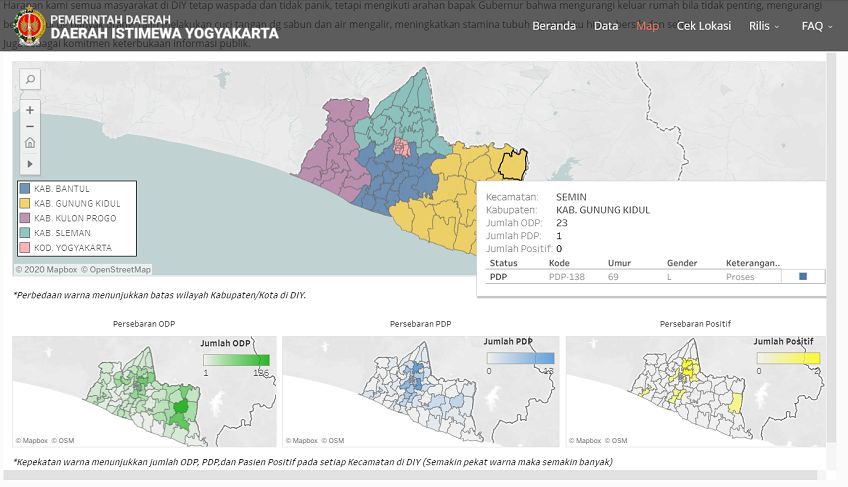Open the 2020 Mapbox attribution link
This screenshot has width=848, height=487.
(47, 269)
